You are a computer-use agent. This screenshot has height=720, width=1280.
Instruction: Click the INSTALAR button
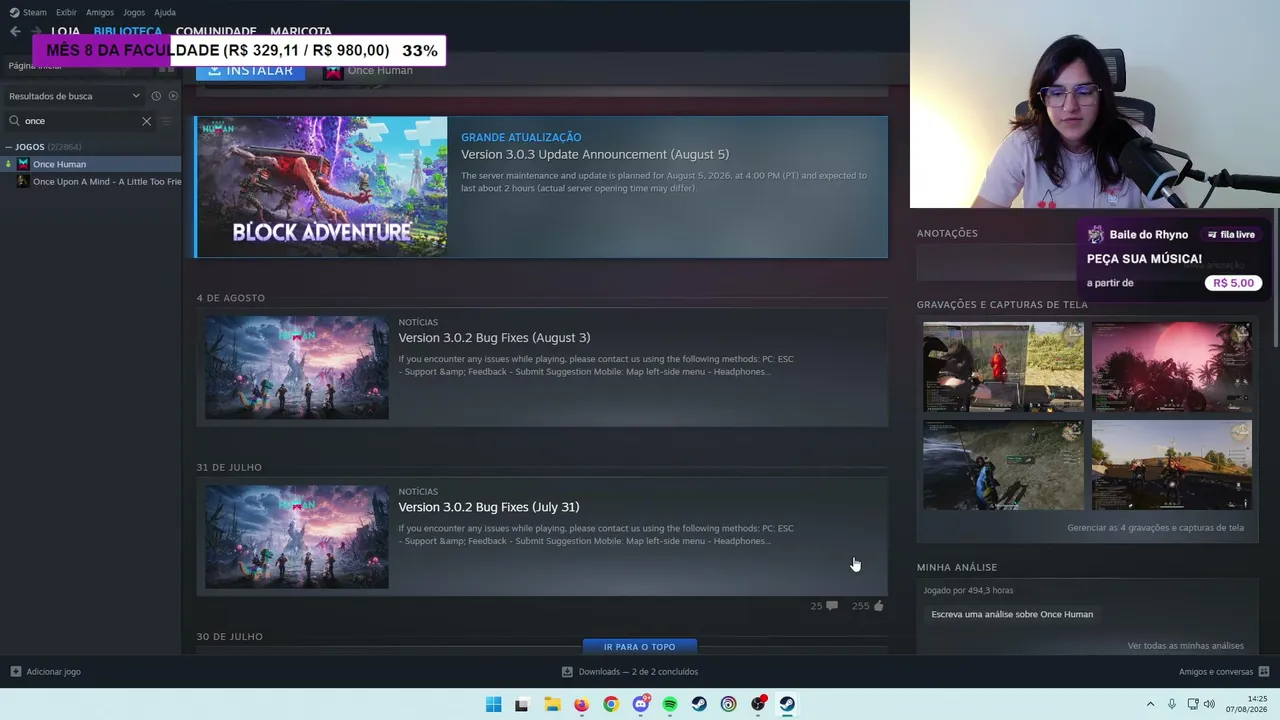point(250,70)
